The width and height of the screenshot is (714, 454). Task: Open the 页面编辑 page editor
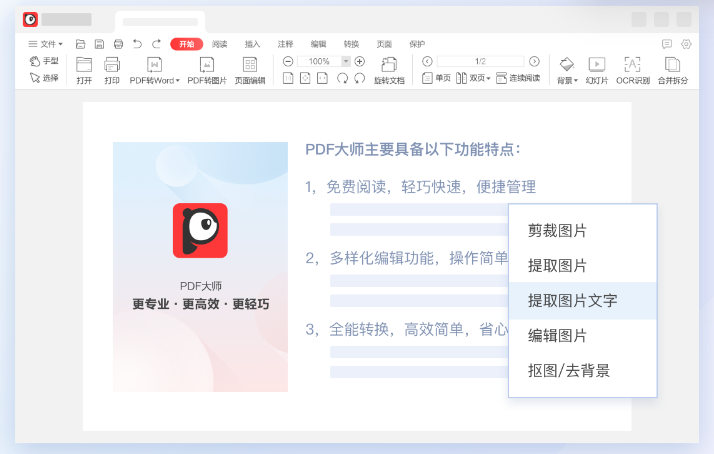[250, 71]
